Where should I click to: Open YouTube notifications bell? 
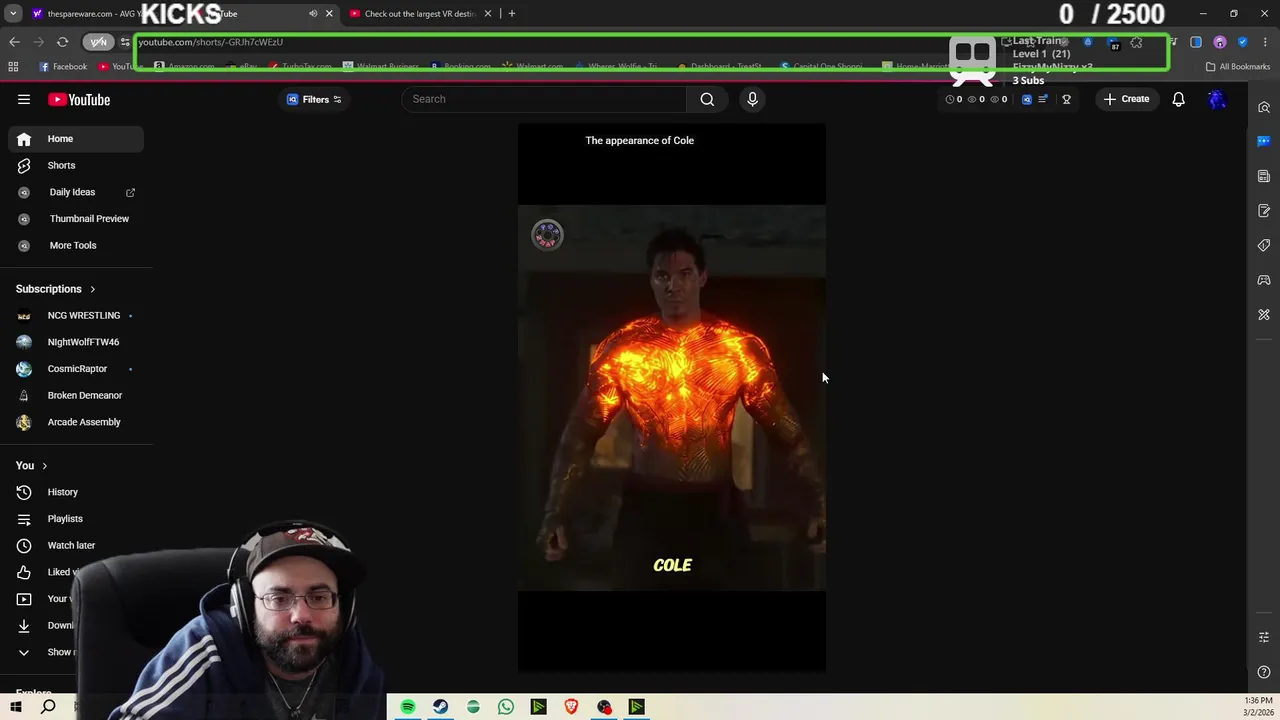point(1178,99)
